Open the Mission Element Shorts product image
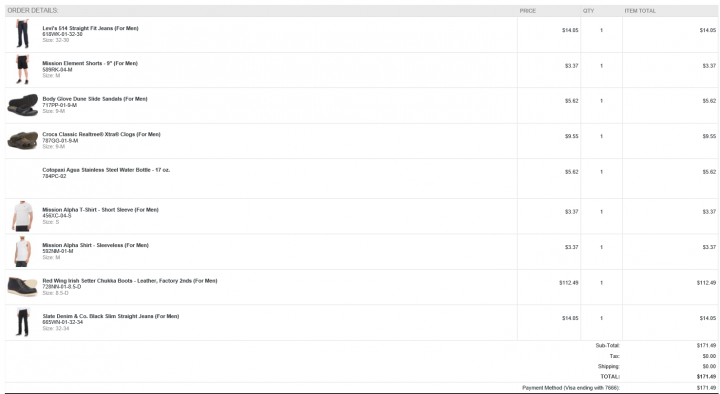 (22, 69)
